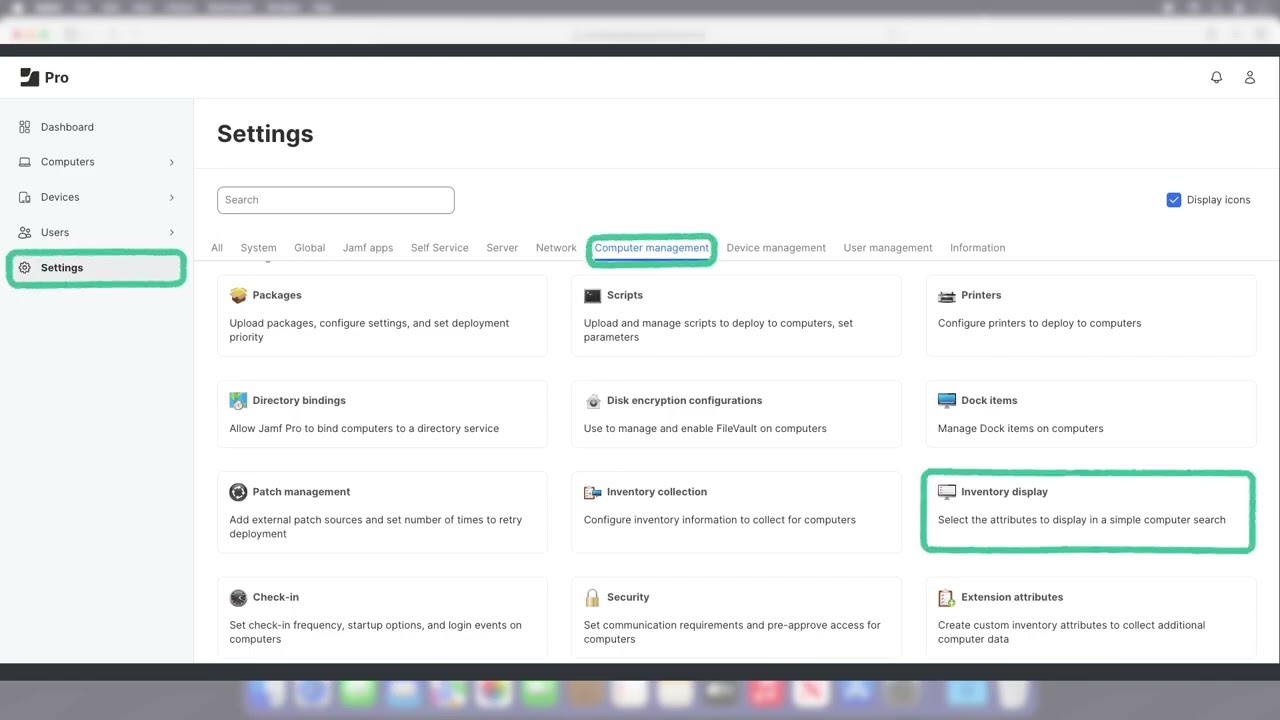Viewport: 1280px width, 720px height.
Task: Click the Printers icon
Action: tap(947, 295)
